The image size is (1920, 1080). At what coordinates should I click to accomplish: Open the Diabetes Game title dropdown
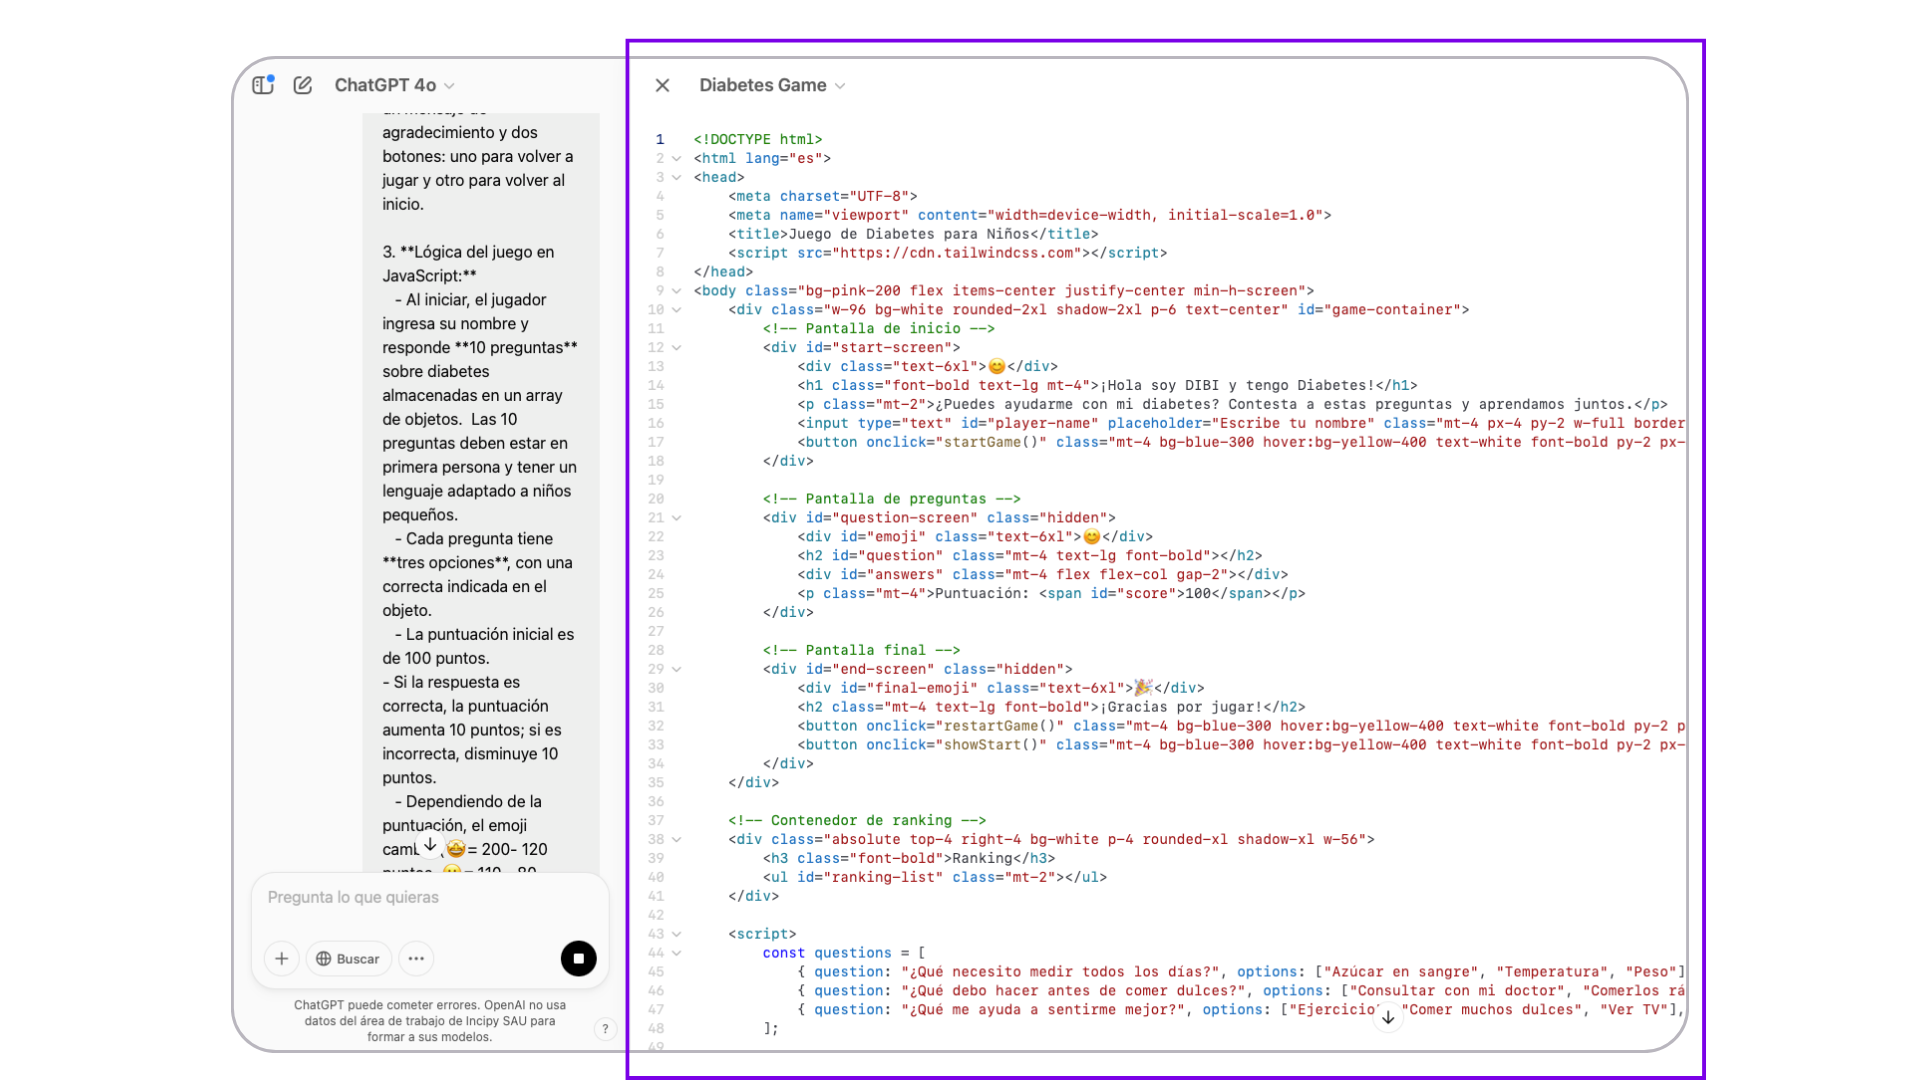tap(772, 85)
